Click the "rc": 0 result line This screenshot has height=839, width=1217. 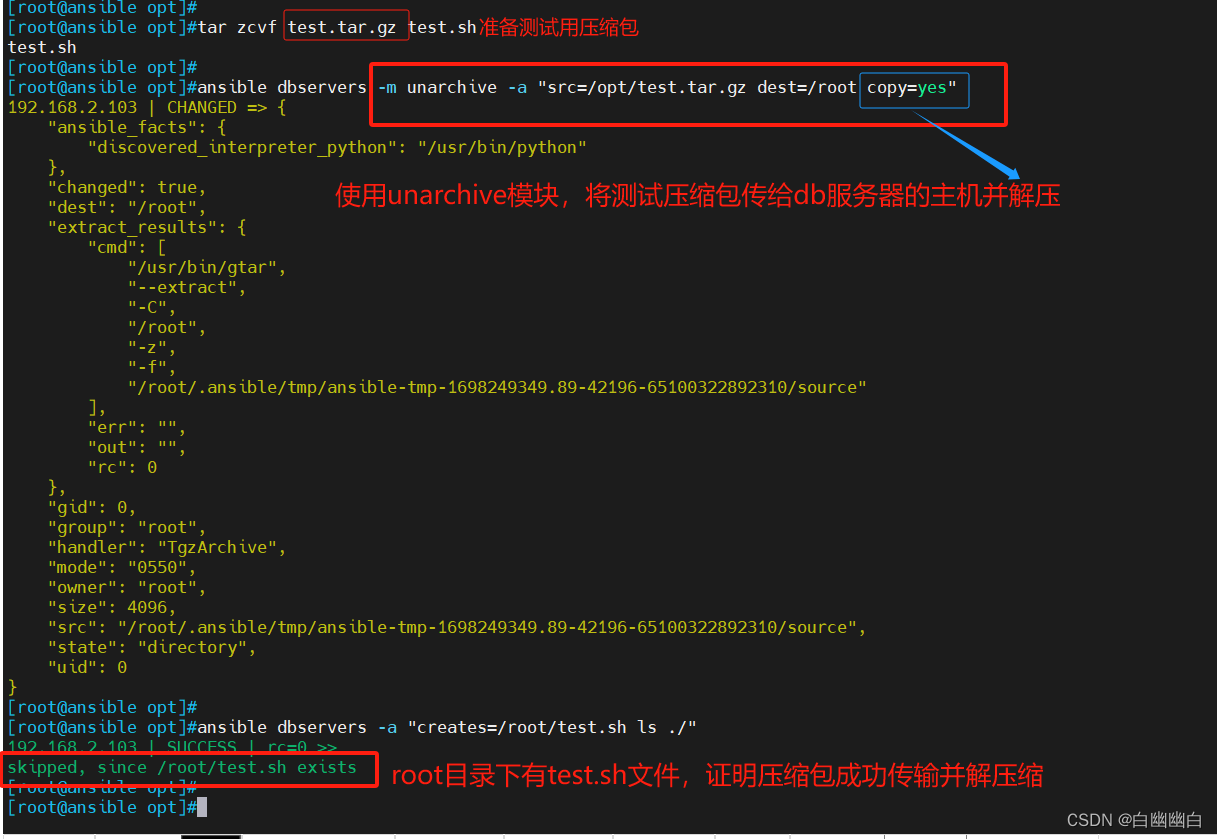click(x=122, y=467)
